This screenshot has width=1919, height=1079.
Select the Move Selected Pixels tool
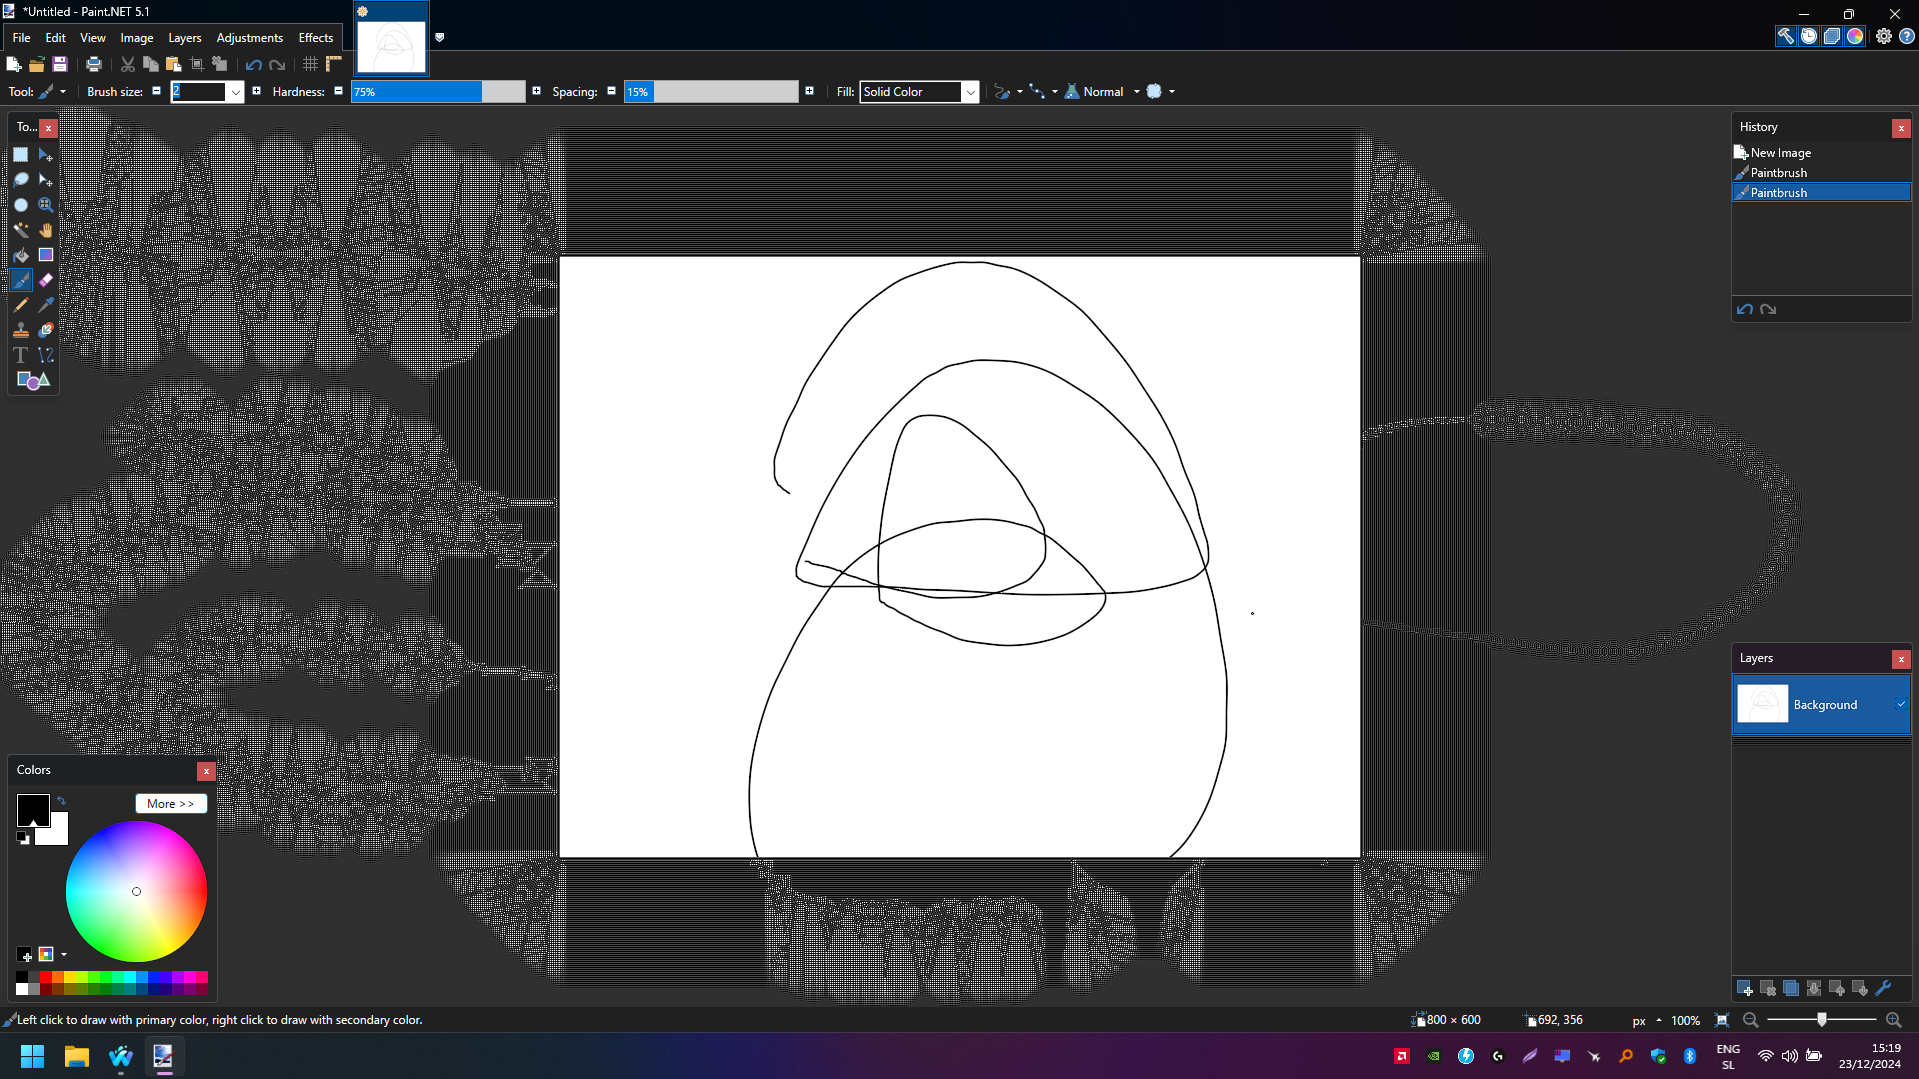46,155
